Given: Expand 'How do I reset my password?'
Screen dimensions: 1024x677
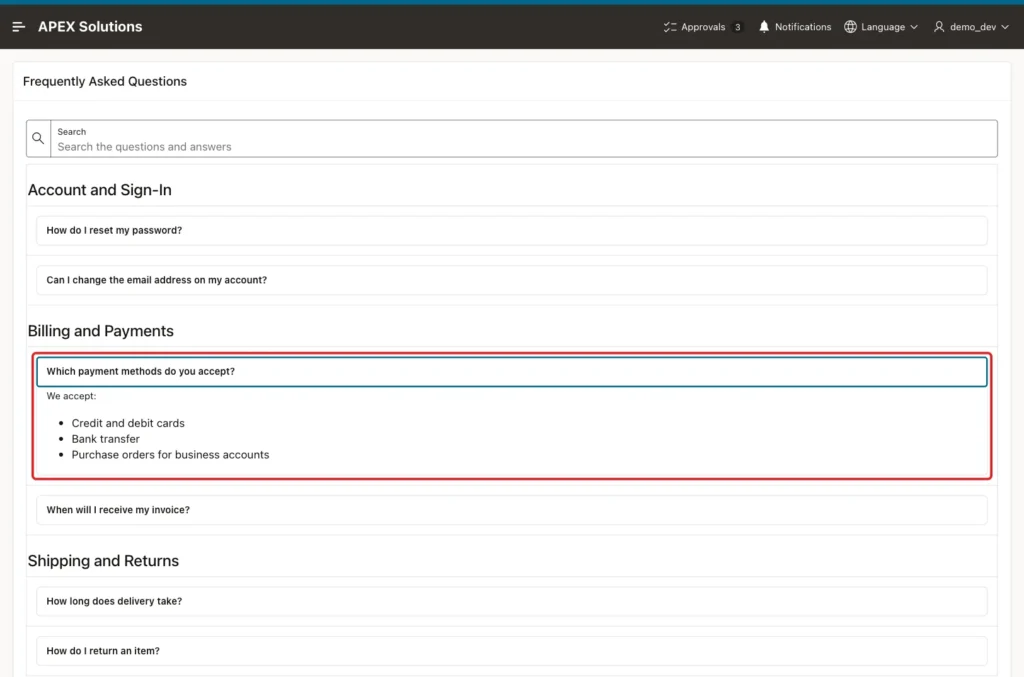Looking at the screenshot, I should tap(511, 230).
